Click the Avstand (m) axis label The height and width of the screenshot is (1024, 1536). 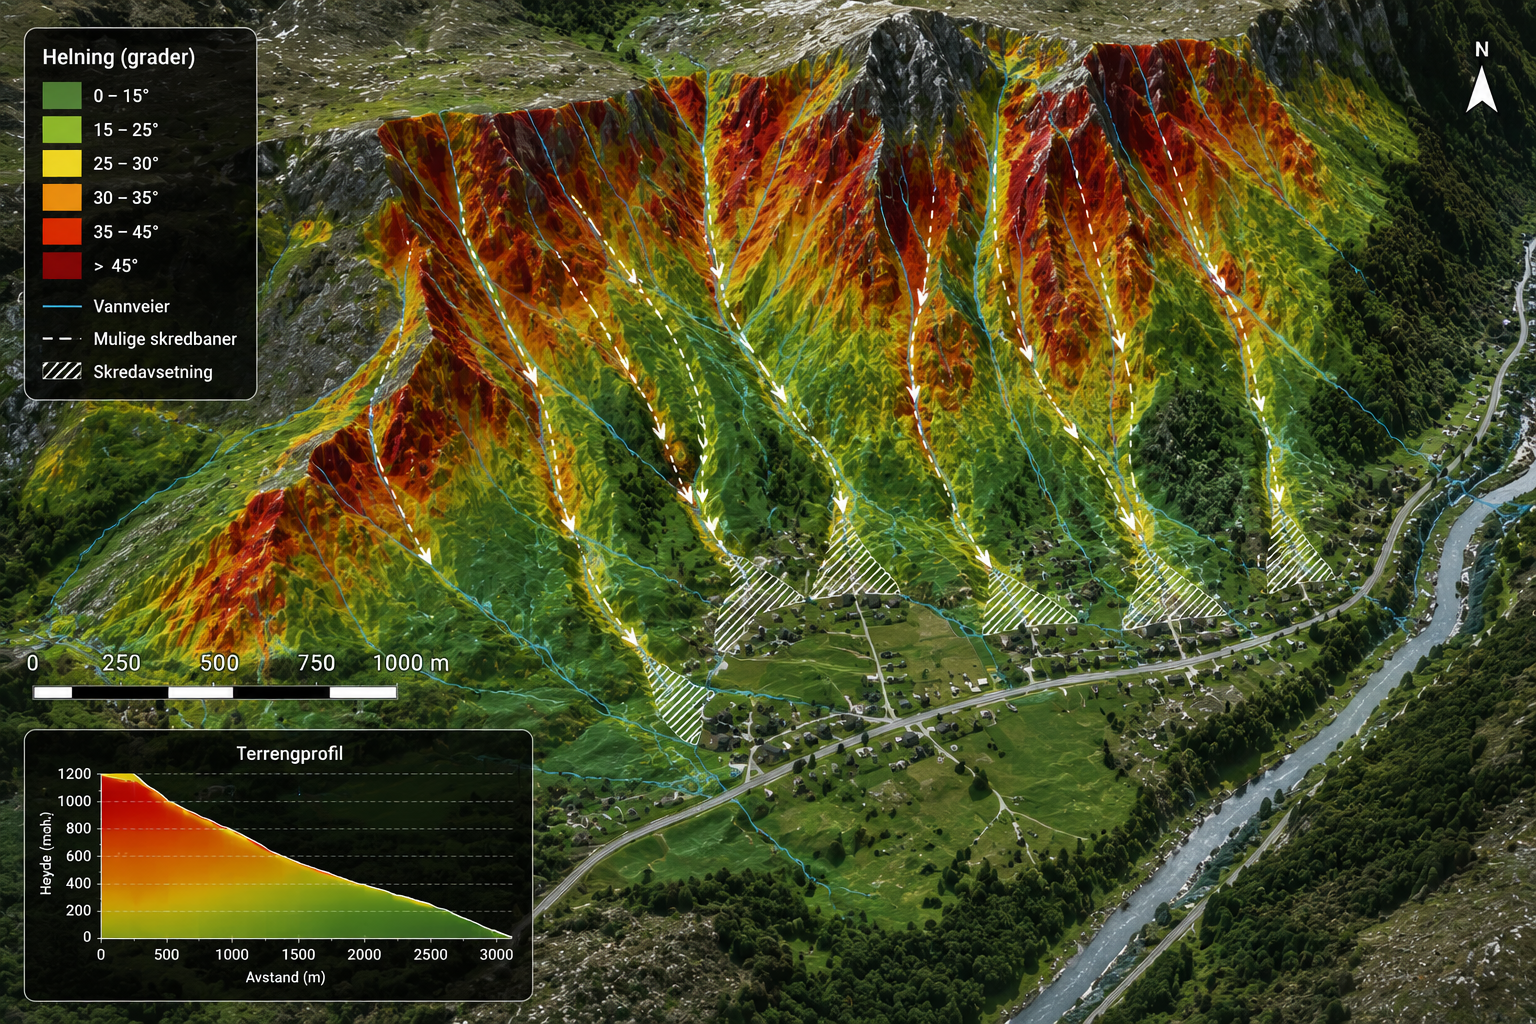(286, 977)
